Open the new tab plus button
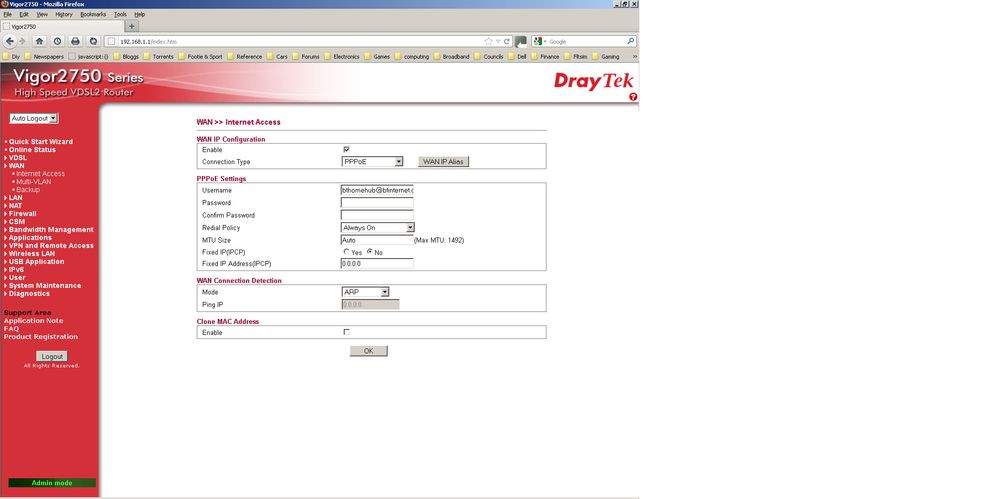The height and width of the screenshot is (499, 999). click(132, 26)
